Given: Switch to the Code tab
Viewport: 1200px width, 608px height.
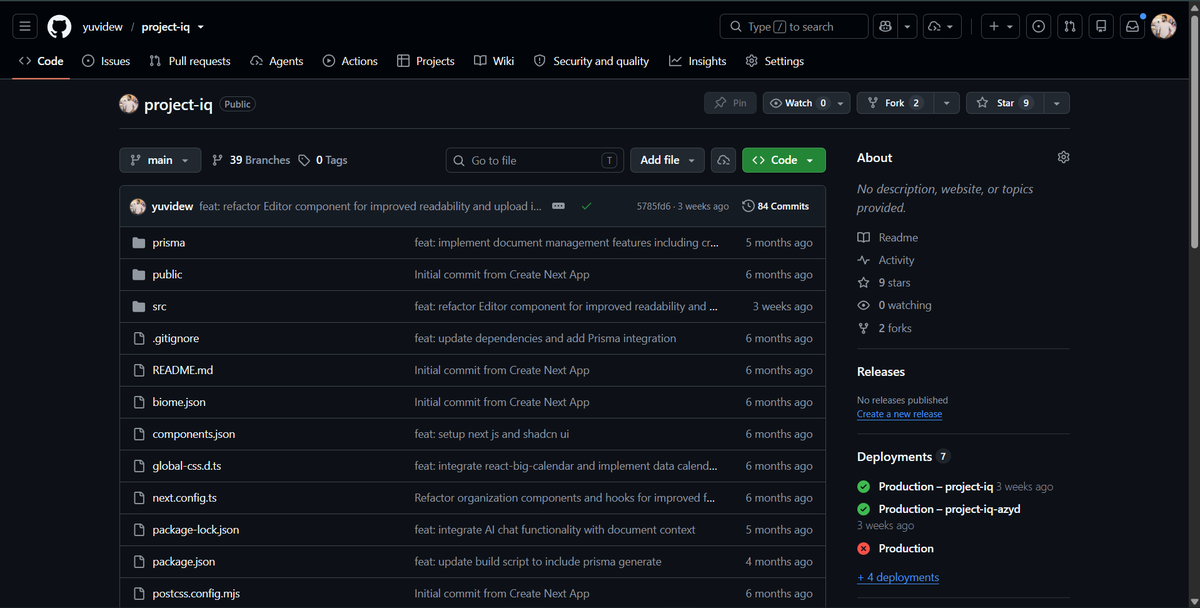Looking at the screenshot, I should 41,61.
